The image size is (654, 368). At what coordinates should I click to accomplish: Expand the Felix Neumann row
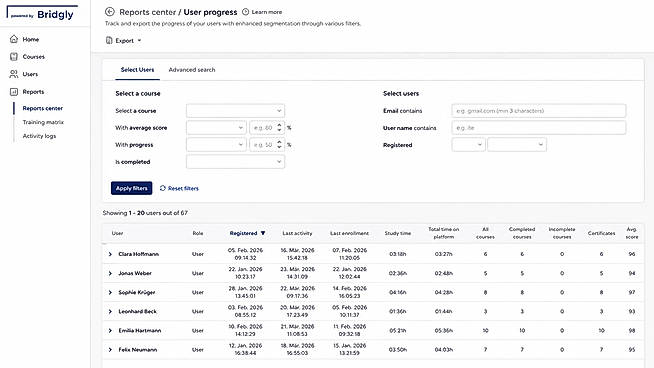(x=110, y=350)
